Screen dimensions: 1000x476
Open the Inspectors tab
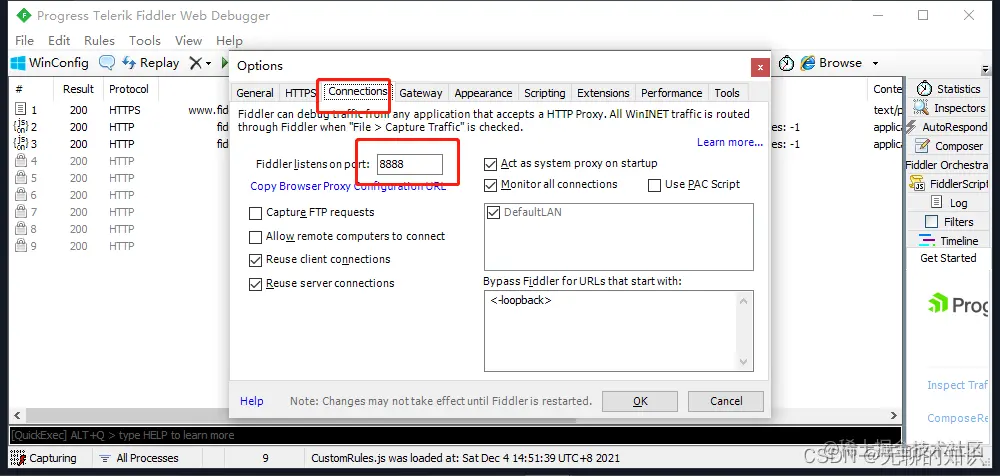(x=950, y=108)
